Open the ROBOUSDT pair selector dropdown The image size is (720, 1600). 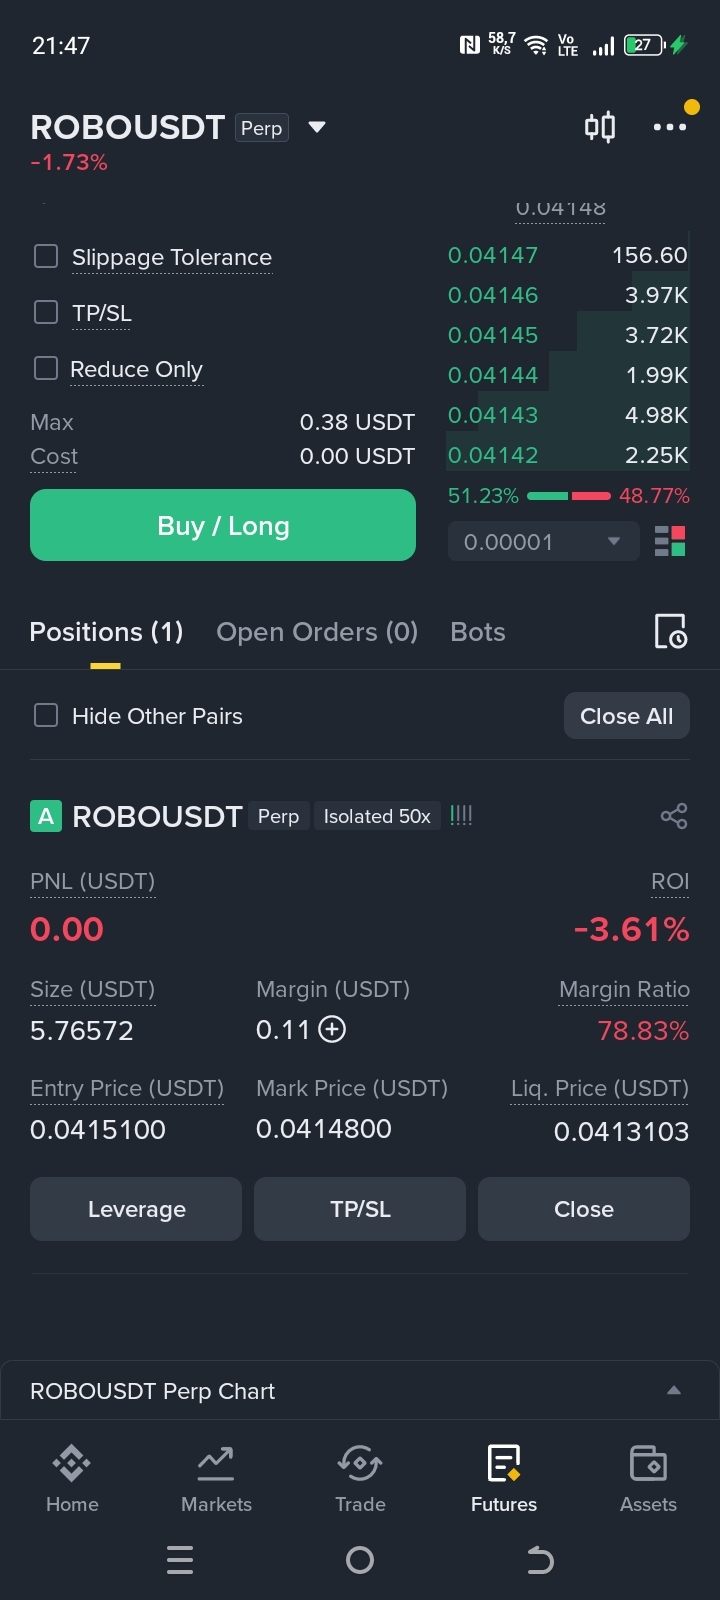point(317,127)
